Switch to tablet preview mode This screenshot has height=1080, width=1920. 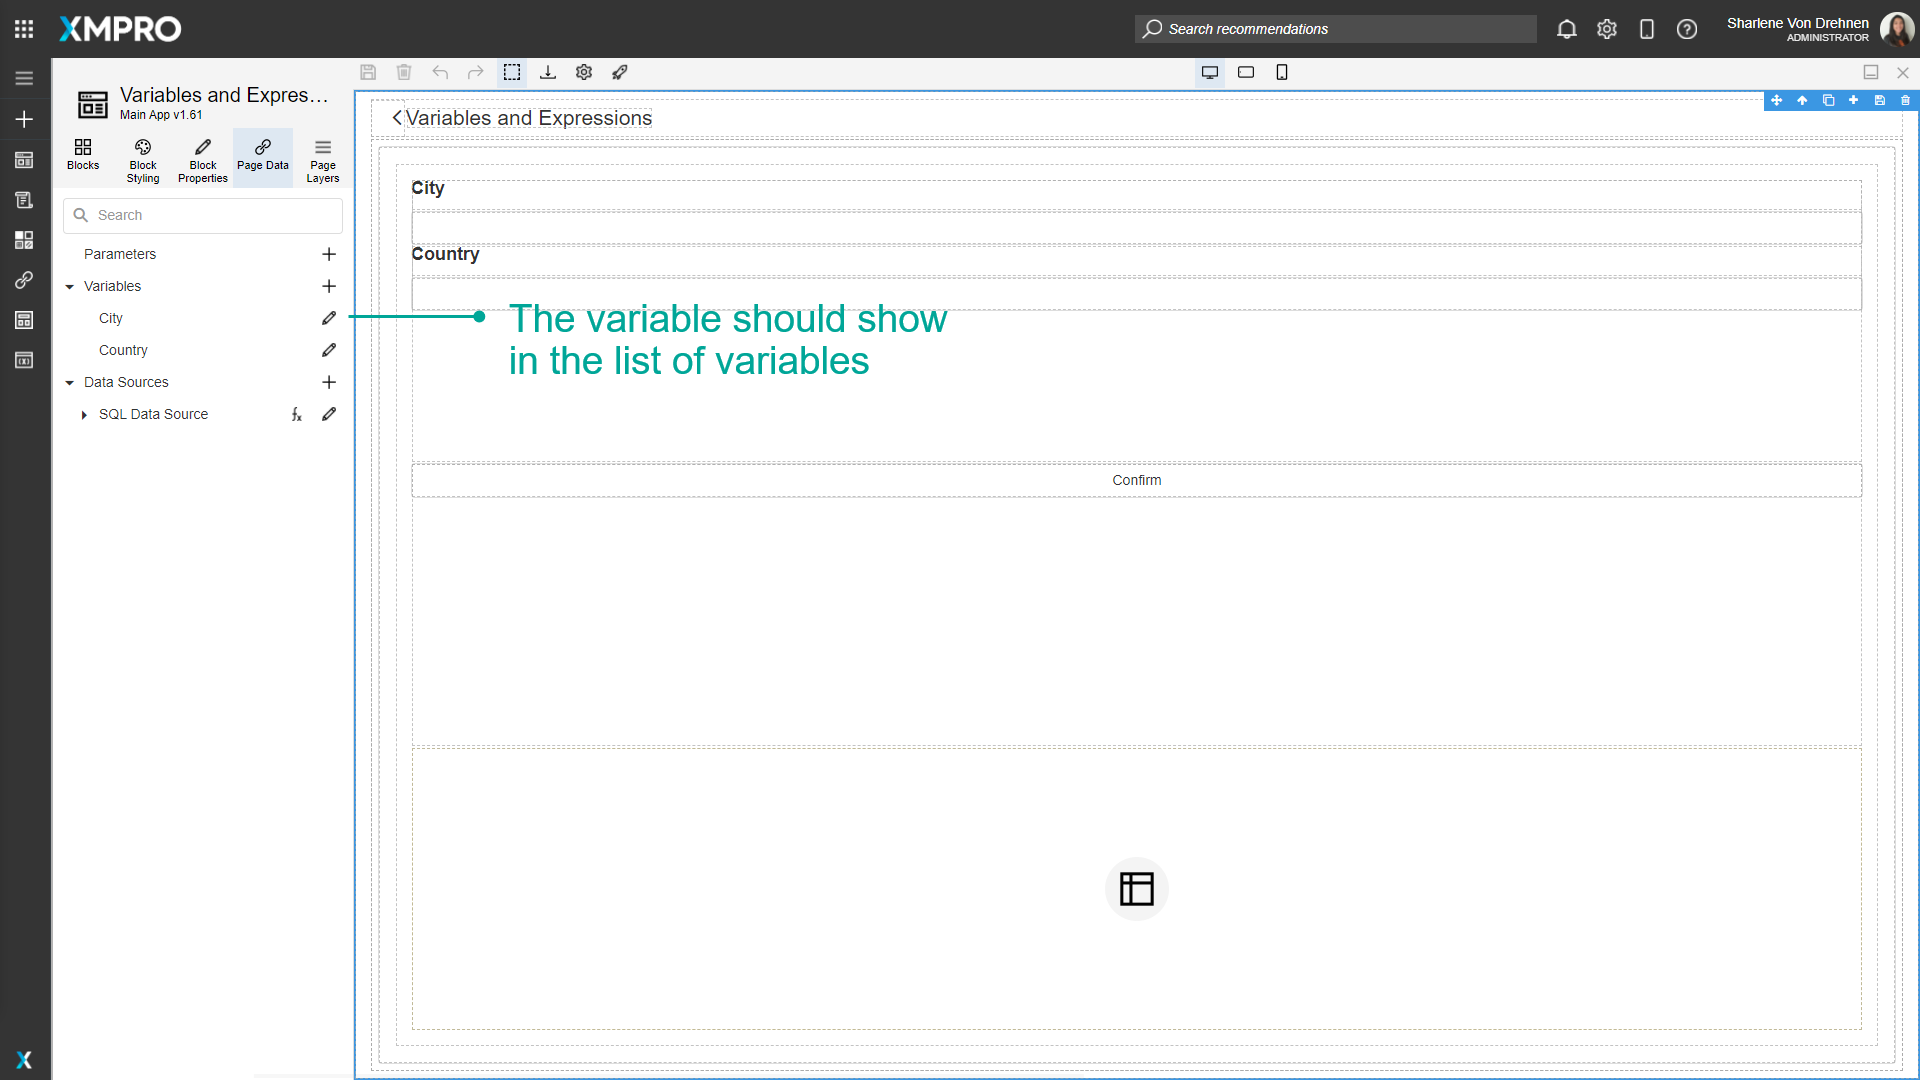point(1246,72)
